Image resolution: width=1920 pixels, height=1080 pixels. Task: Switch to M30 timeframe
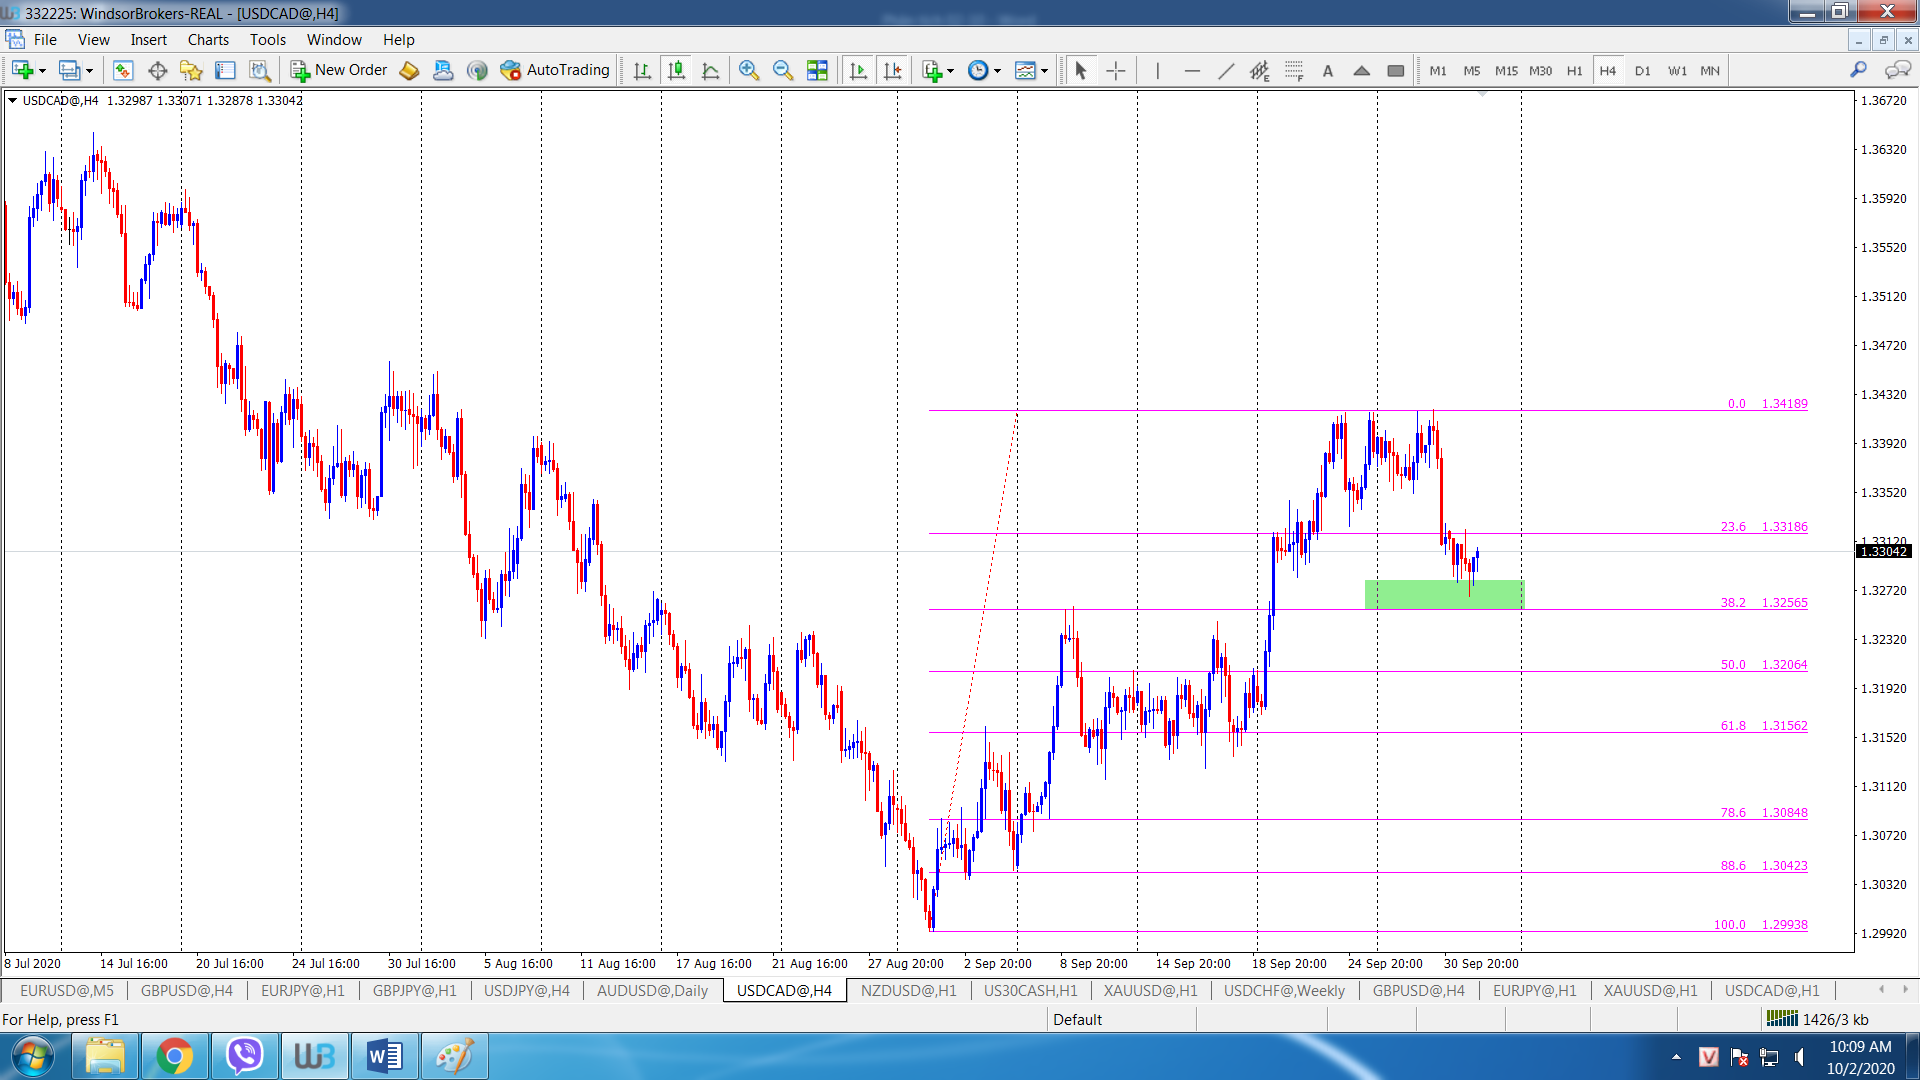[1541, 70]
